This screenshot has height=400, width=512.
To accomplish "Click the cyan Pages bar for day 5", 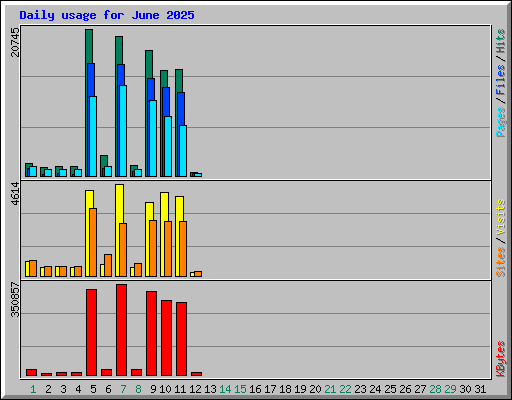I will (93, 136).
